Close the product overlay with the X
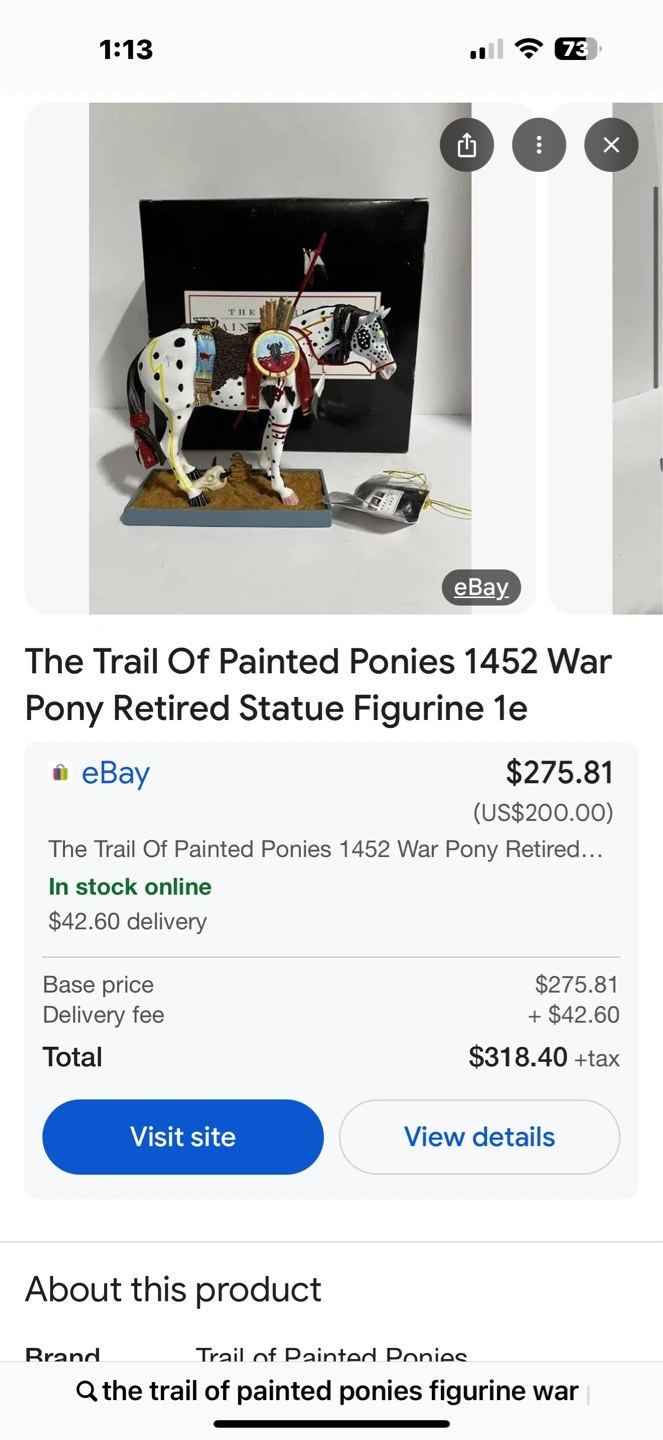Screen dimensions: 663x1440 click(x=611, y=146)
